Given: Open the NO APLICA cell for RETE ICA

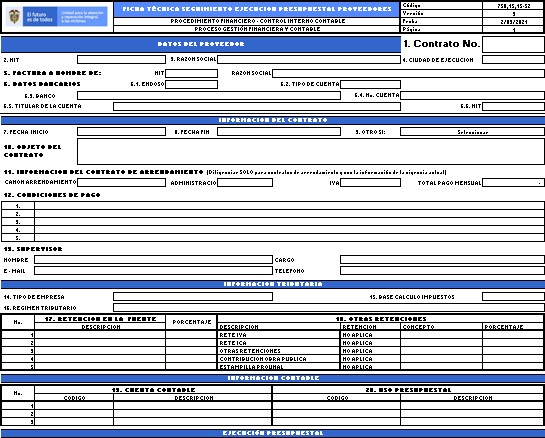Looking at the screenshot, I should pyautogui.click(x=371, y=342).
